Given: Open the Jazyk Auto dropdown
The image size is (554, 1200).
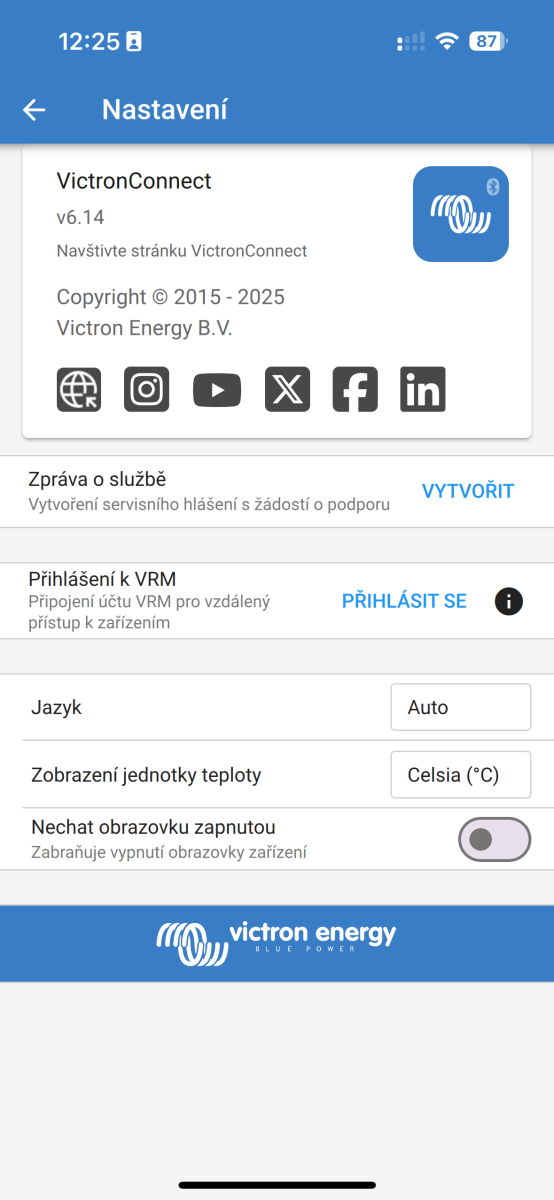Looking at the screenshot, I should point(461,708).
